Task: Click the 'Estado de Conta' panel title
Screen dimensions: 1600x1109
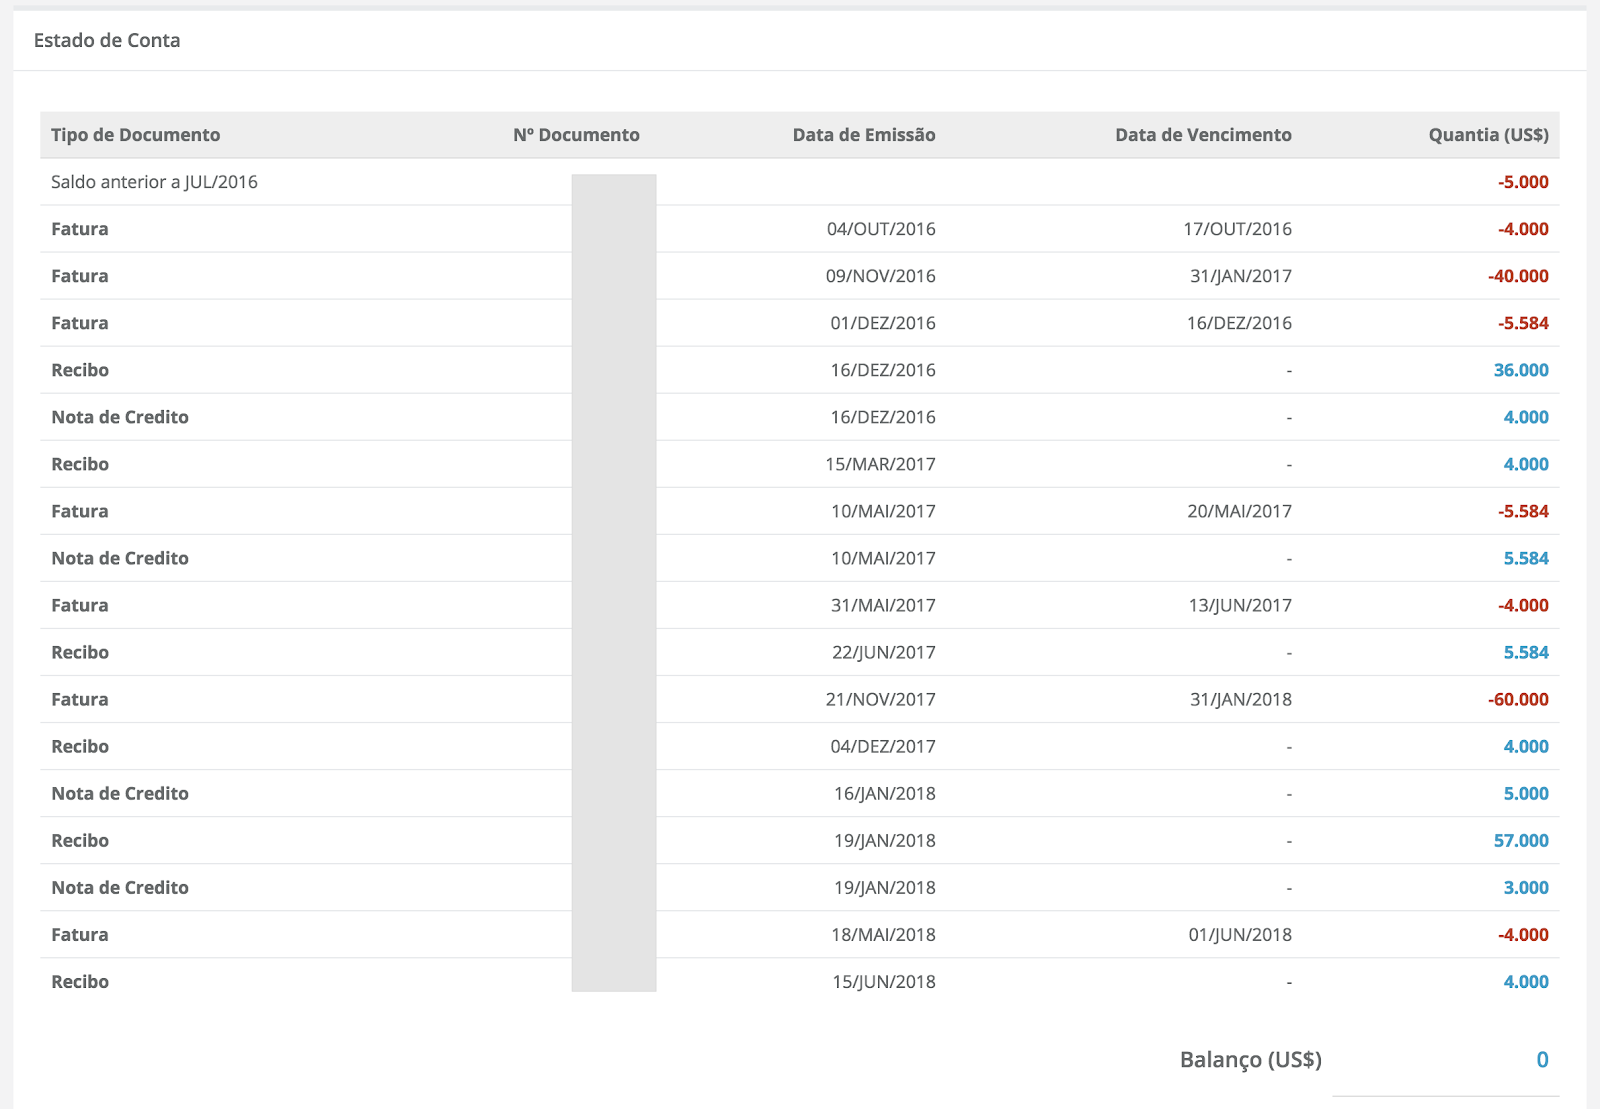Action: (x=107, y=41)
